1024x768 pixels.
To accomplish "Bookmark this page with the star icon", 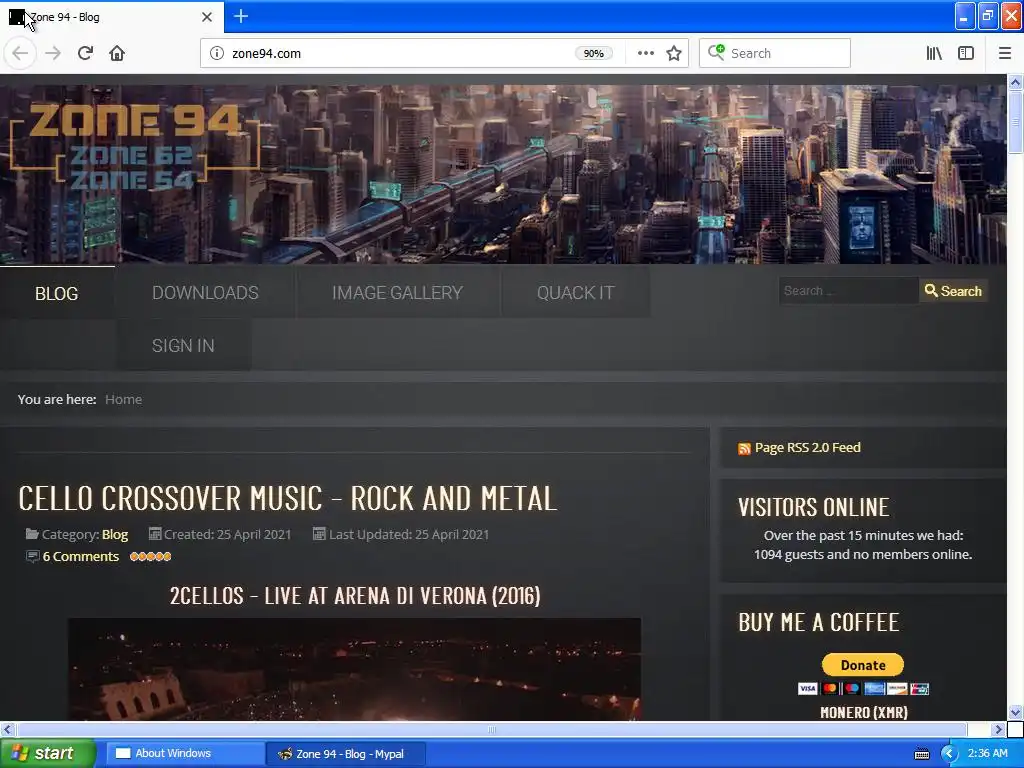I will click(674, 54).
